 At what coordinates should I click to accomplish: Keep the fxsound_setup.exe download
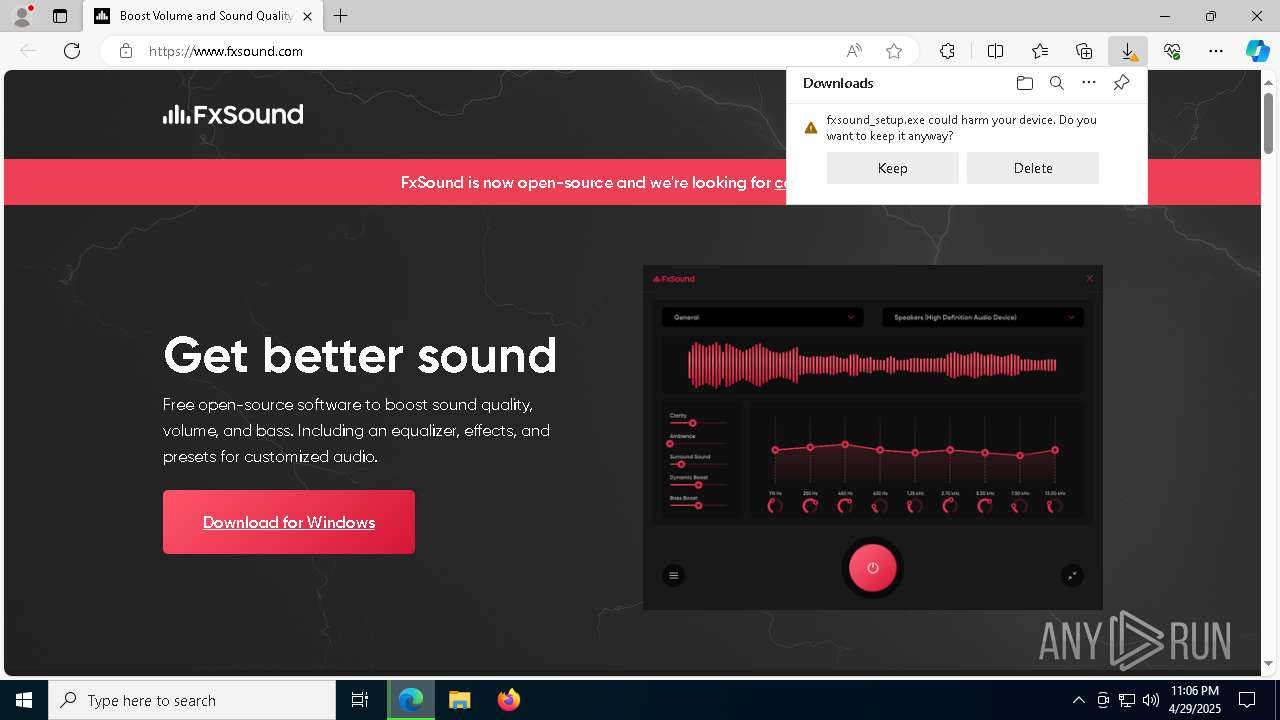pos(893,168)
